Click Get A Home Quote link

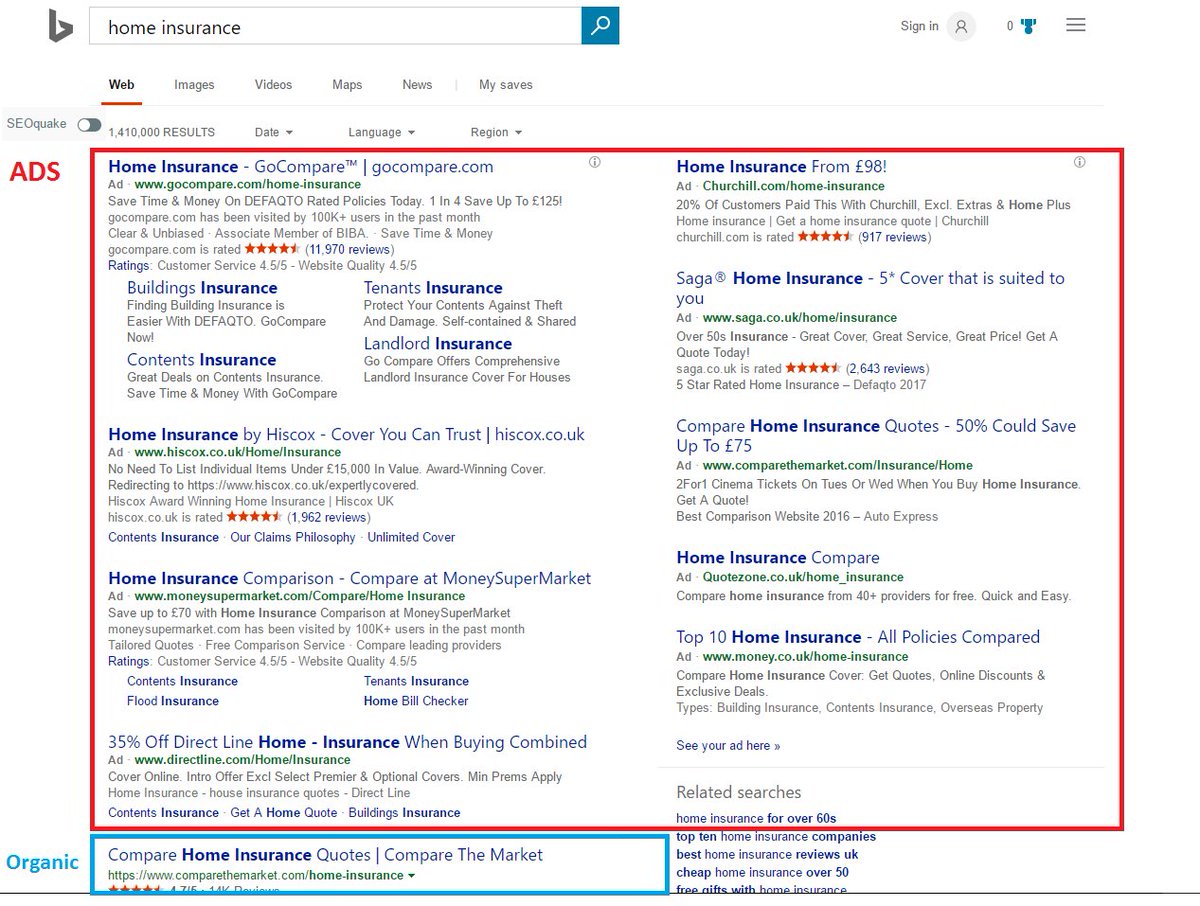click(284, 813)
